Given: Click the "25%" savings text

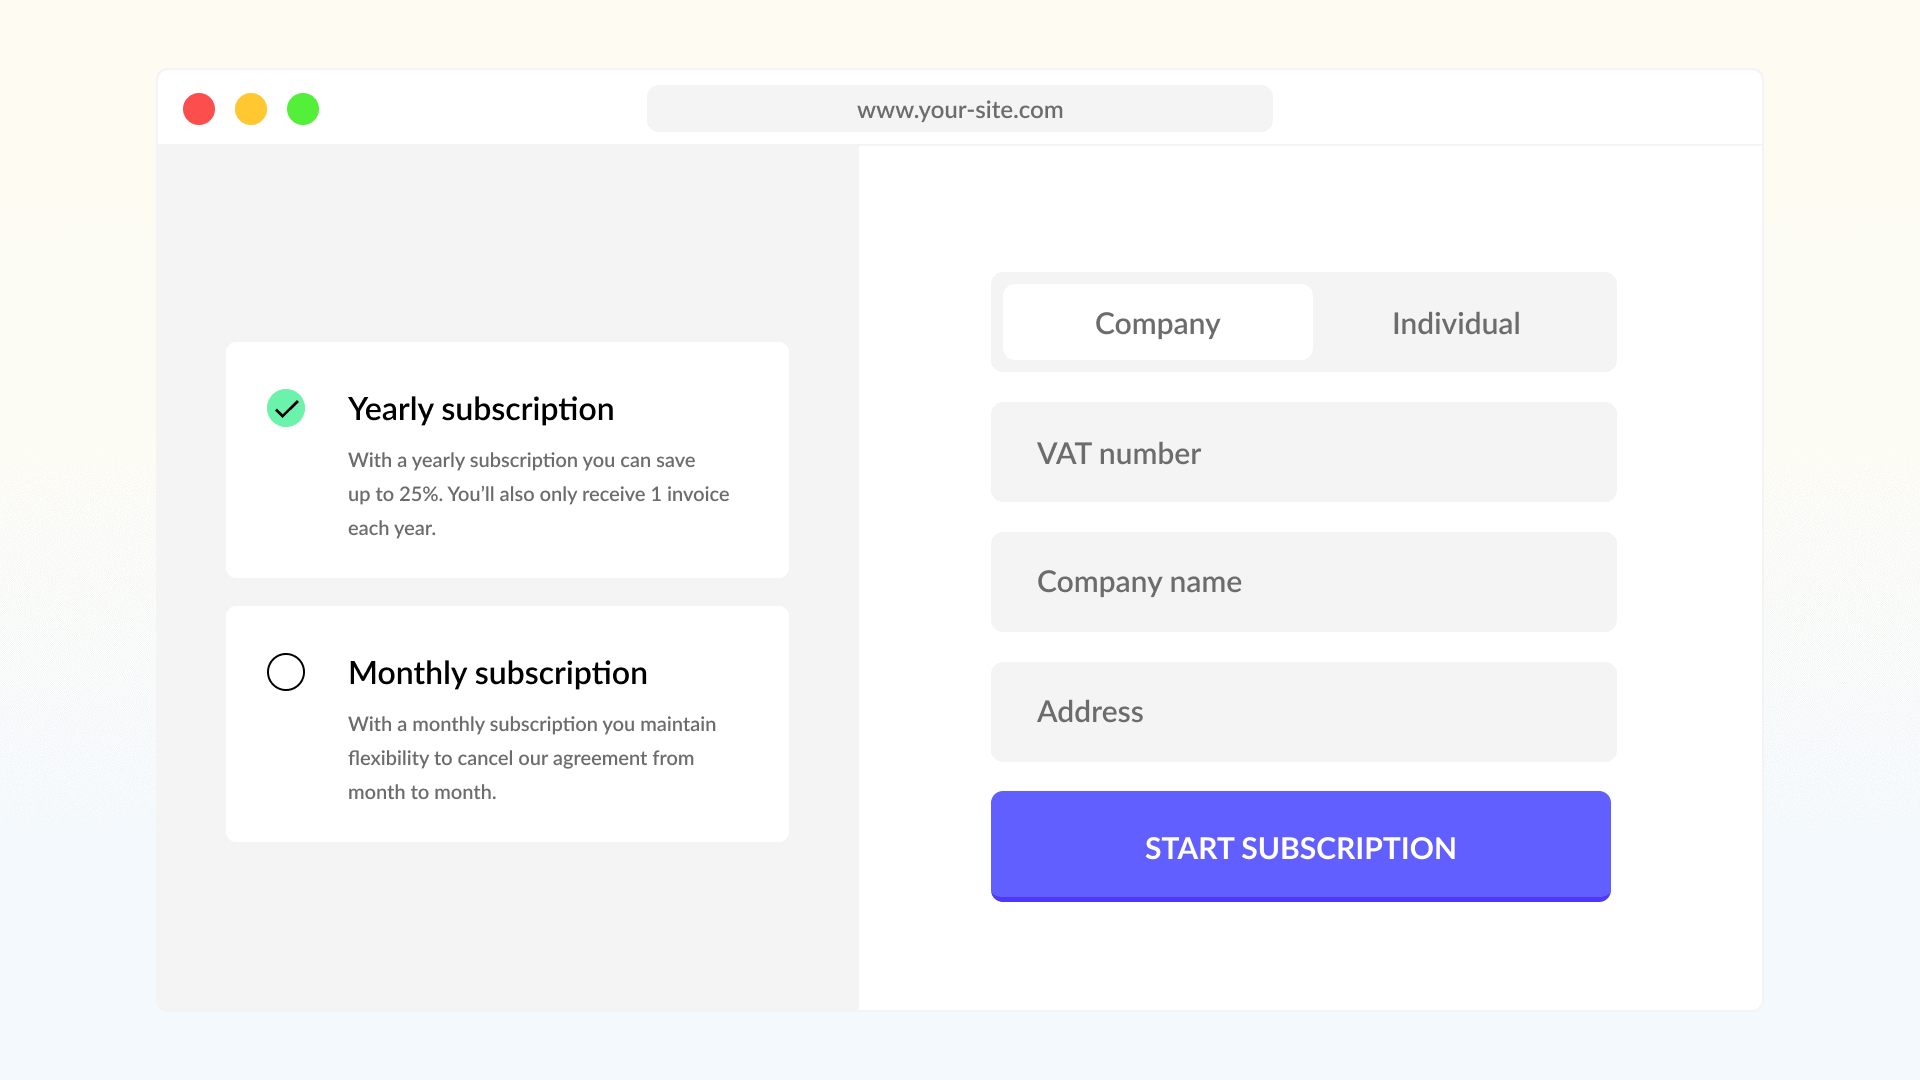Looking at the screenshot, I should pos(419,494).
